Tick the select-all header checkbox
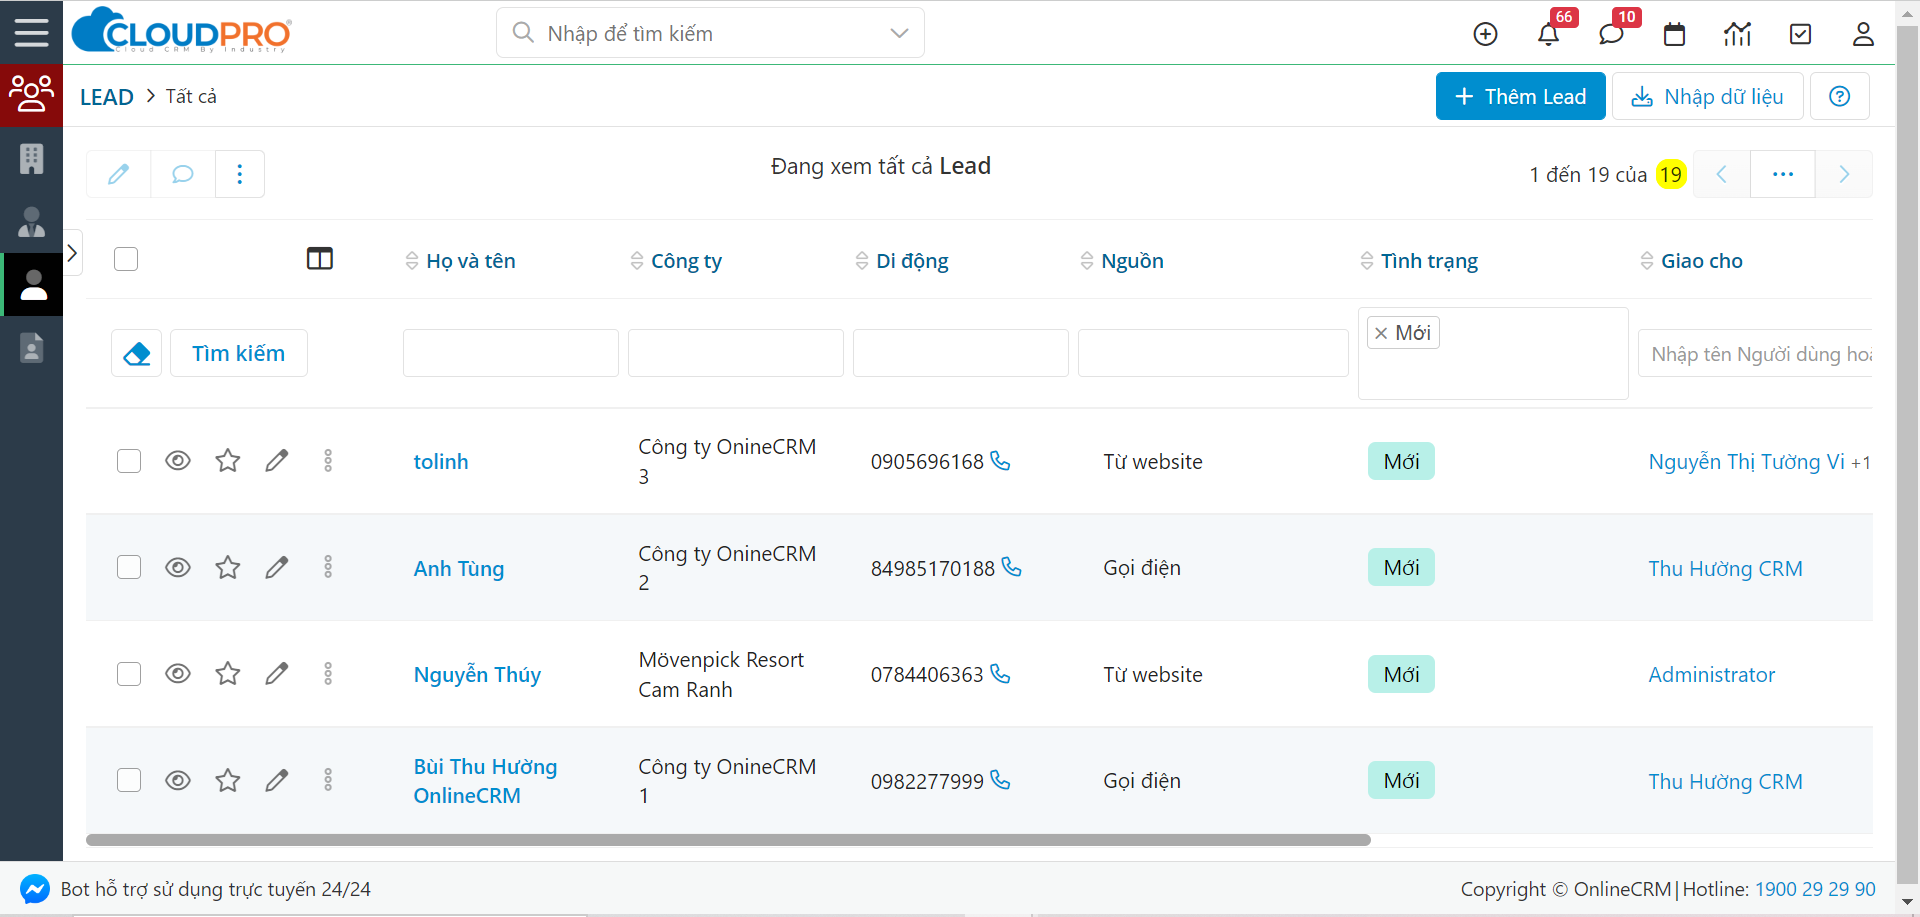The image size is (1920, 917). [x=126, y=259]
